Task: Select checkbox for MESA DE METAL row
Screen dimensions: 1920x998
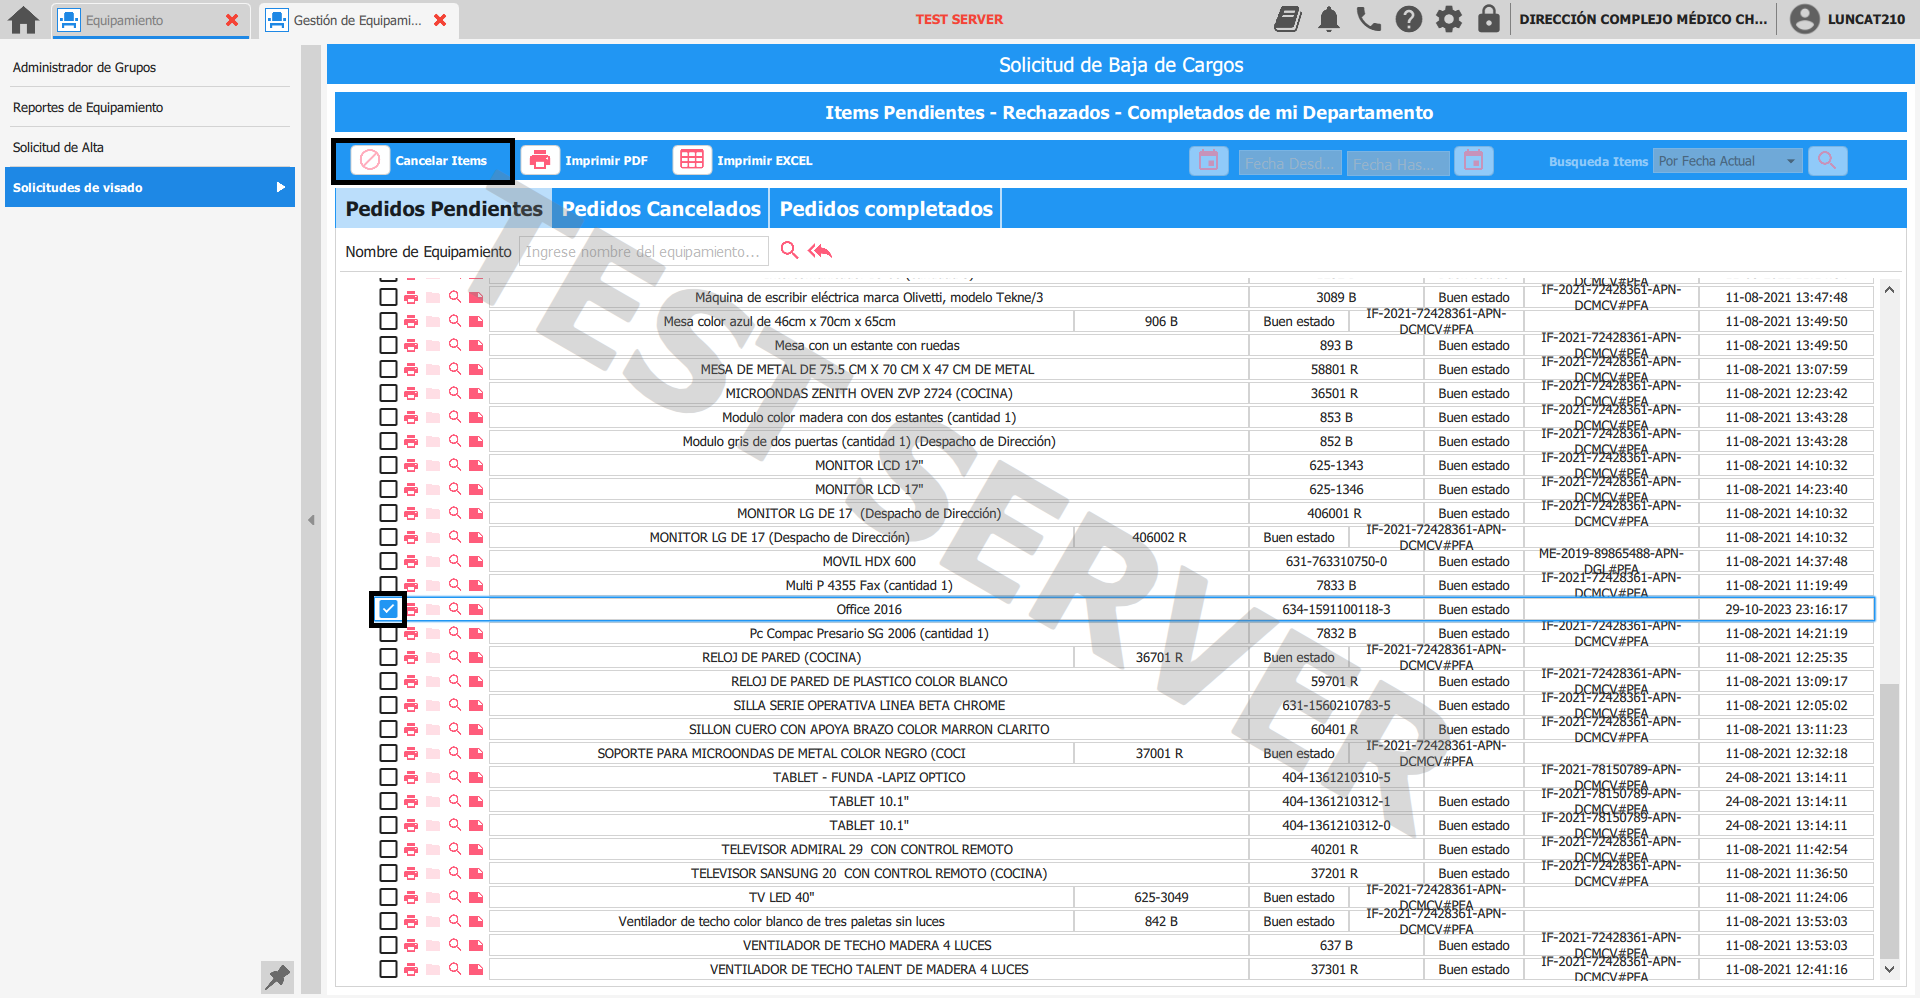Action: [388, 369]
